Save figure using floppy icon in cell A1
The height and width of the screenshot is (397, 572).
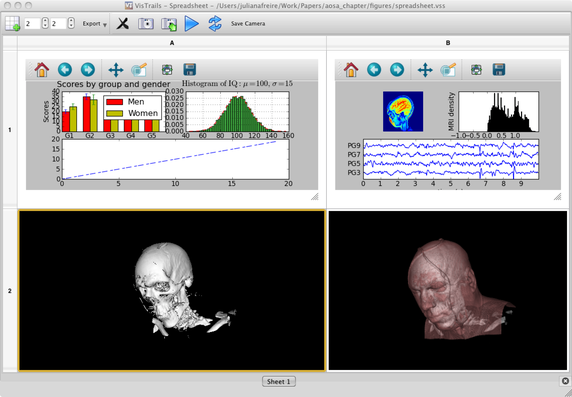pos(190,69)
